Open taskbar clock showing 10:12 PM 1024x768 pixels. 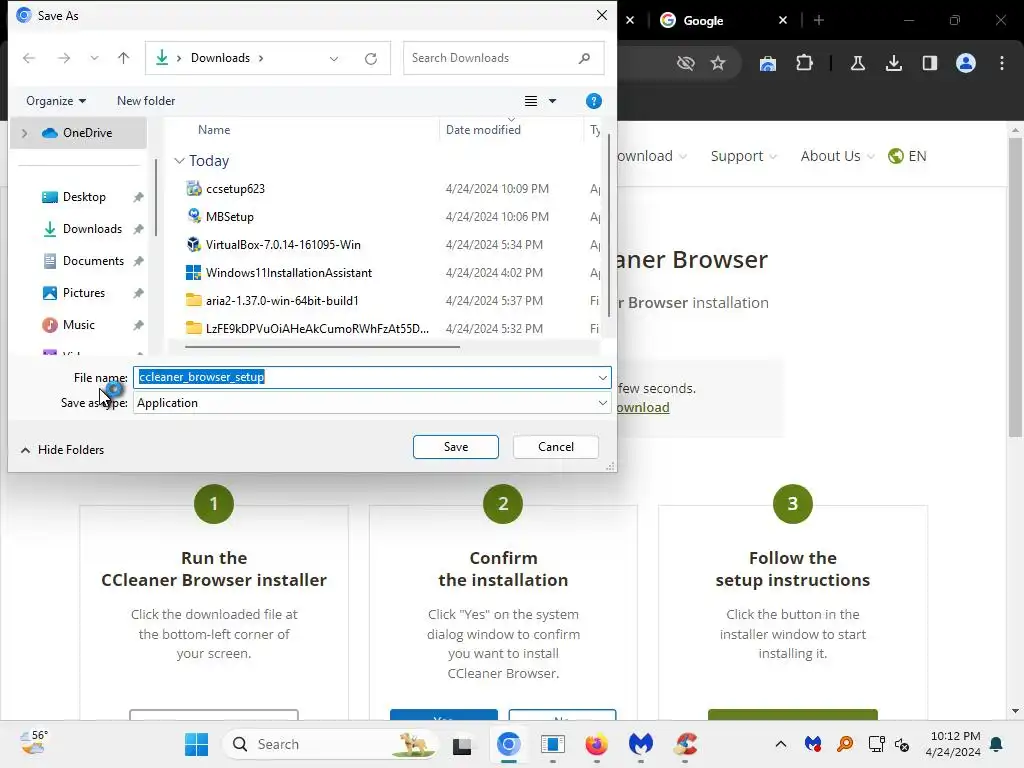952,744
